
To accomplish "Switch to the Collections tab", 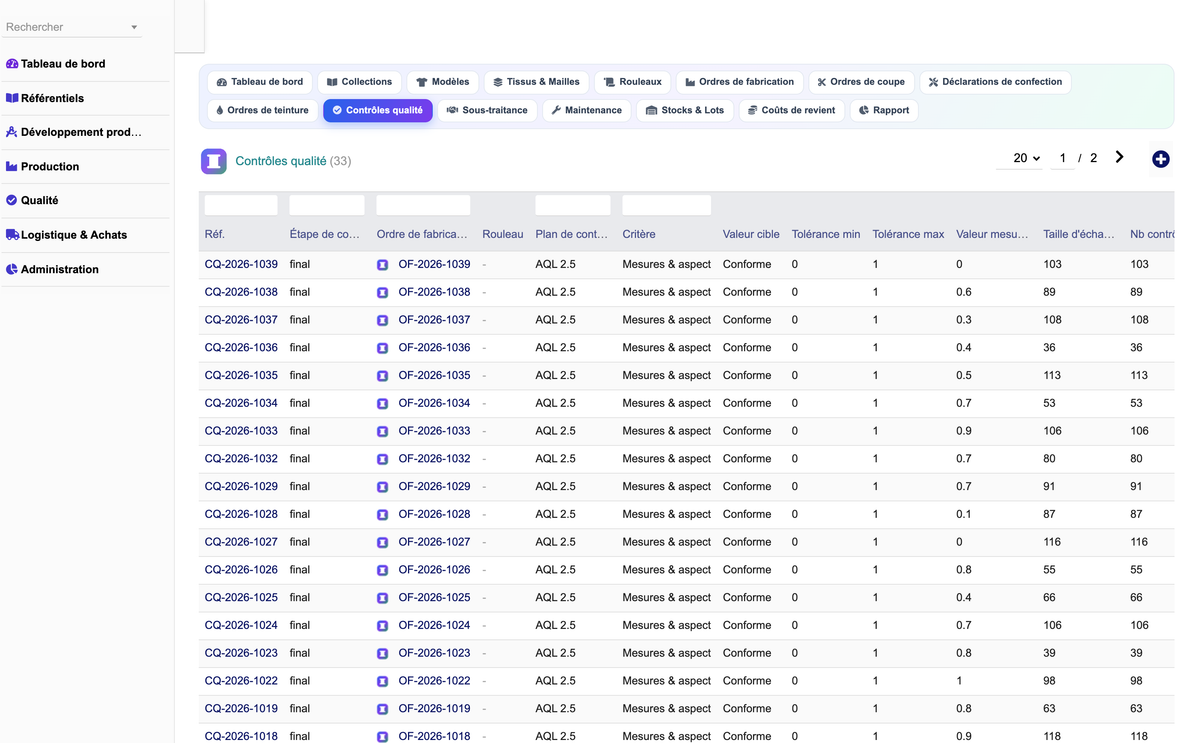I will 360,82.
